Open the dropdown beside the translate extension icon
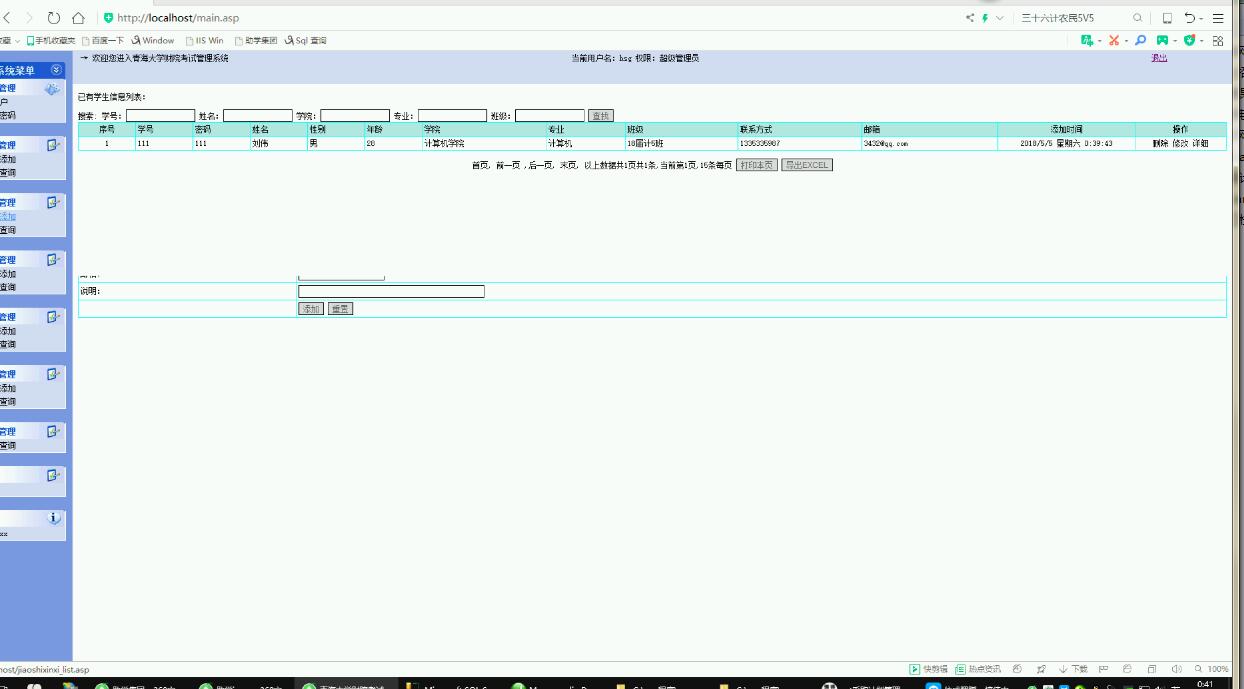1244x689 pixels. tap(1099, 41)
